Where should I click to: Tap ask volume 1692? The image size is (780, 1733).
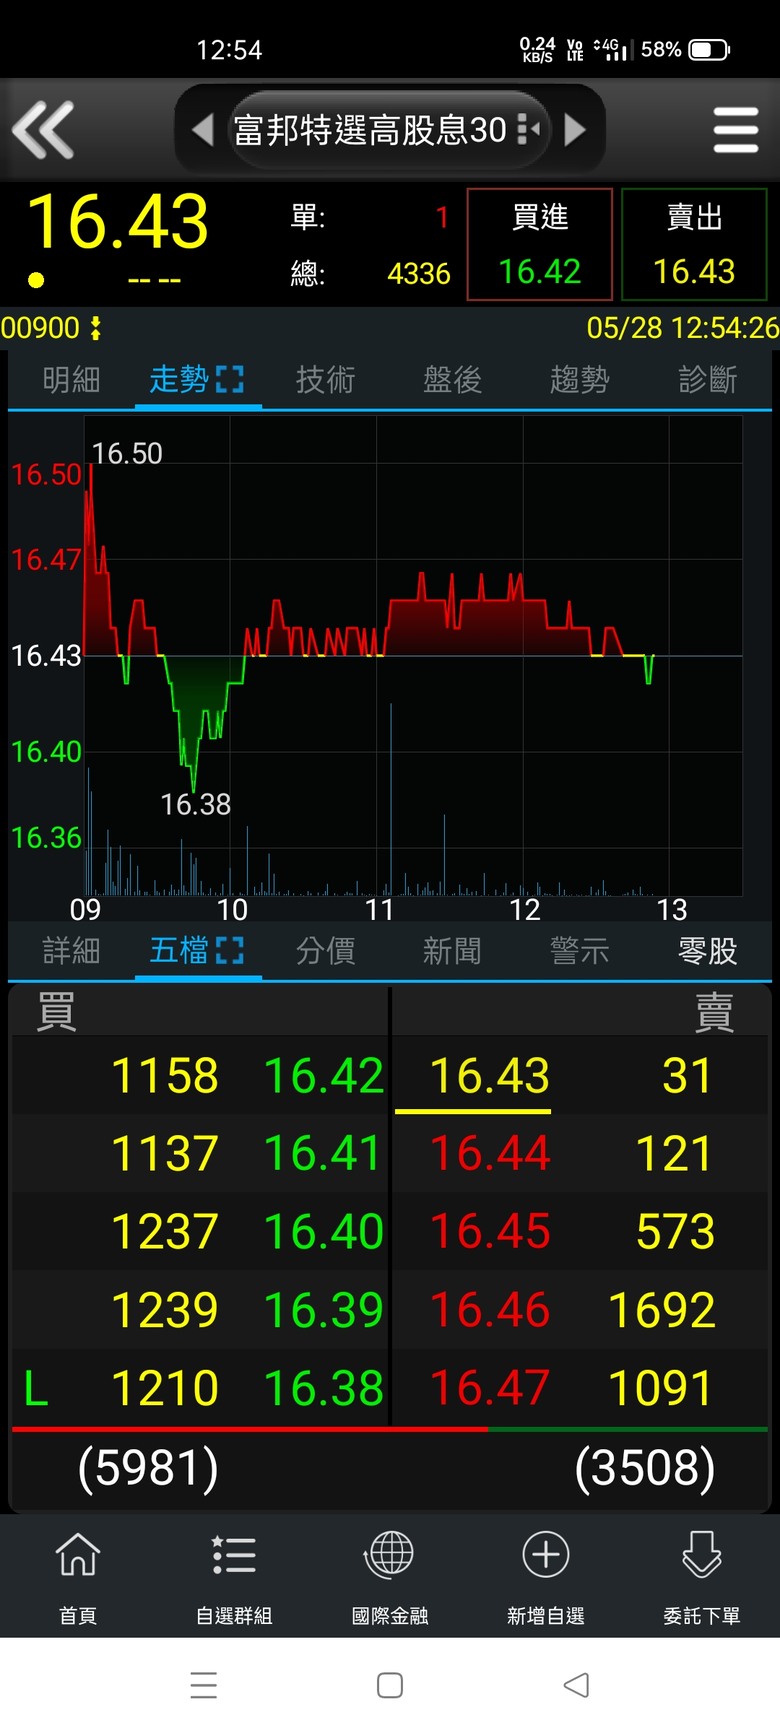[x=662, y=1310]
